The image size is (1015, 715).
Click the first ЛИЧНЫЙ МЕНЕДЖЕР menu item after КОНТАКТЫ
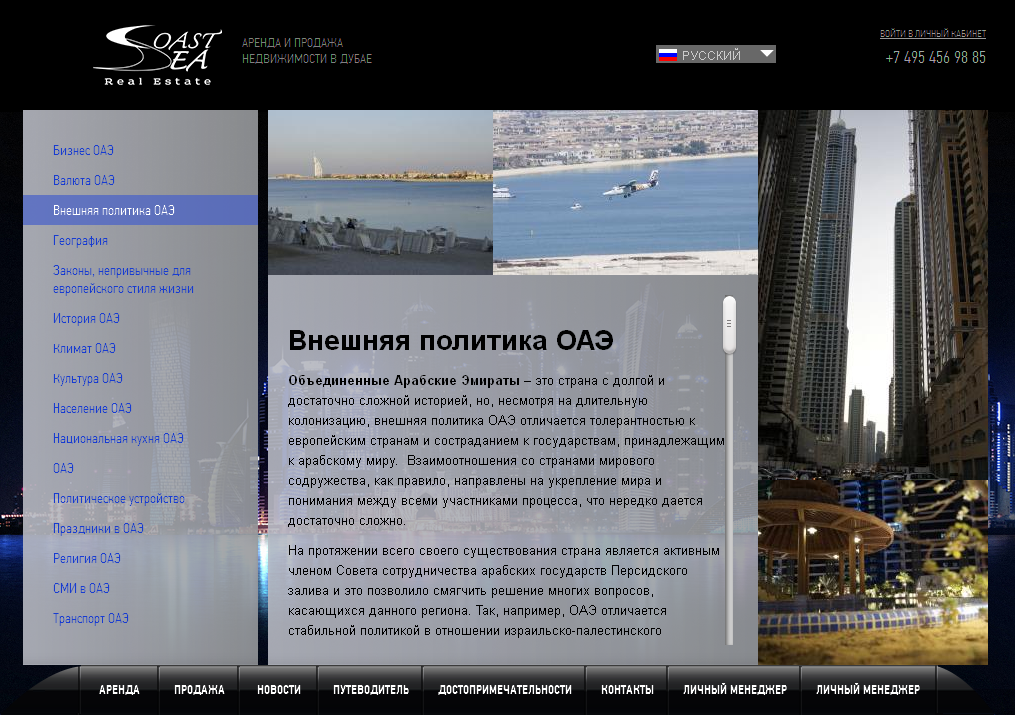[x=734, y=690]
